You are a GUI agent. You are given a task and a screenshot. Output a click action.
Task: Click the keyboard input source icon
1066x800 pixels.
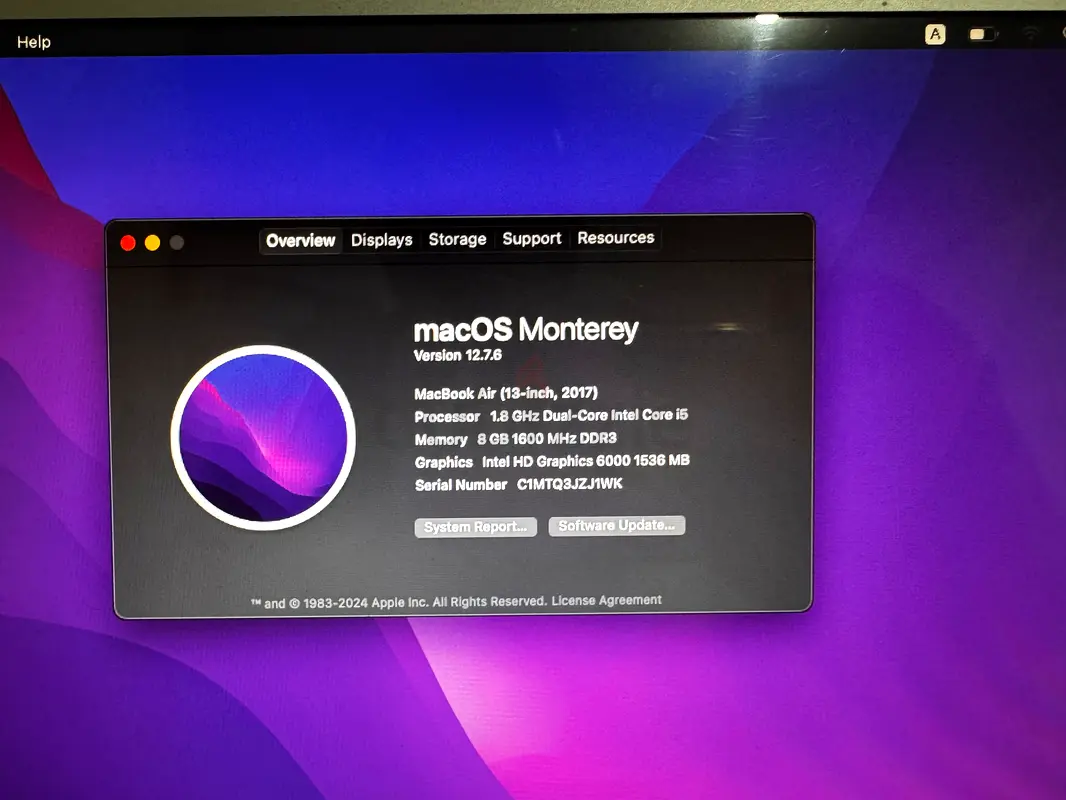tap(935, 34)
